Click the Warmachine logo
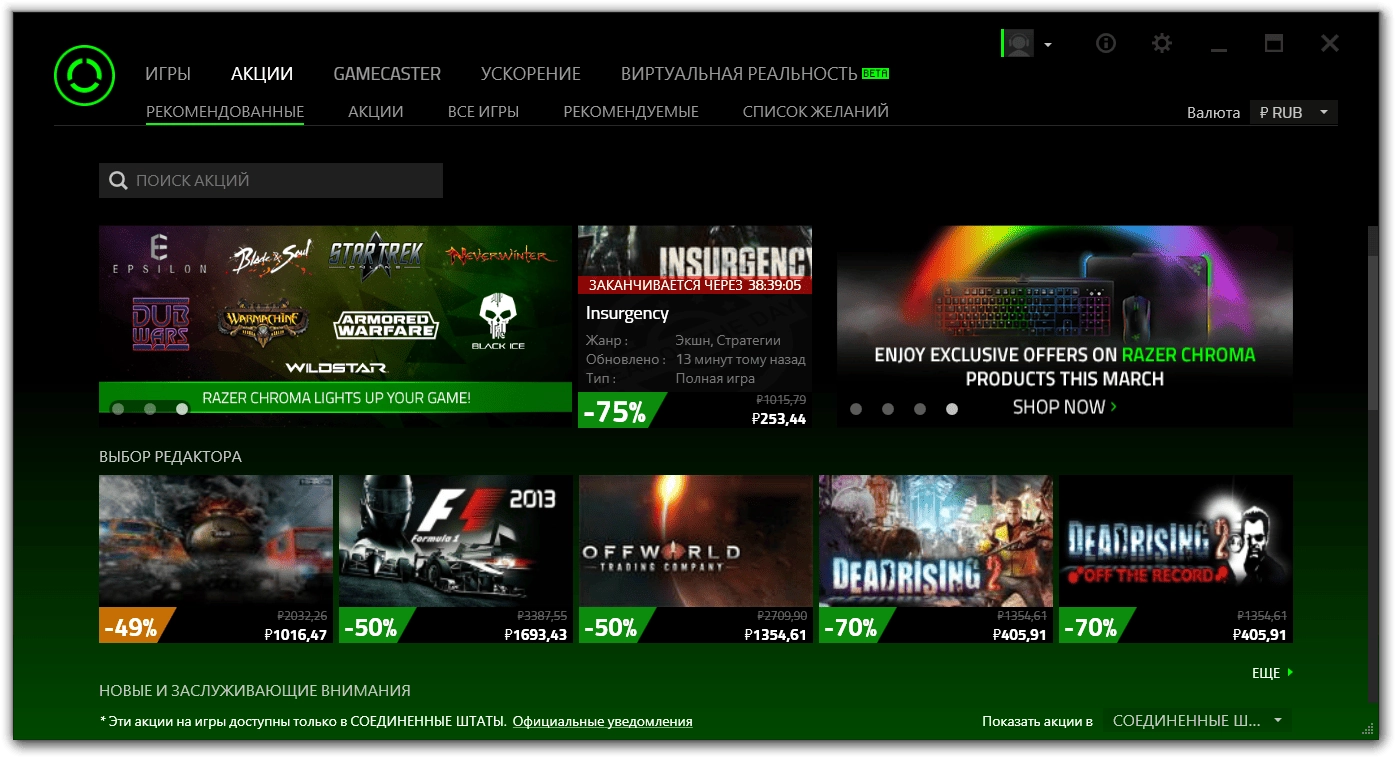The width and height of the screenshot is (1396, 759). tap(263, 324)
